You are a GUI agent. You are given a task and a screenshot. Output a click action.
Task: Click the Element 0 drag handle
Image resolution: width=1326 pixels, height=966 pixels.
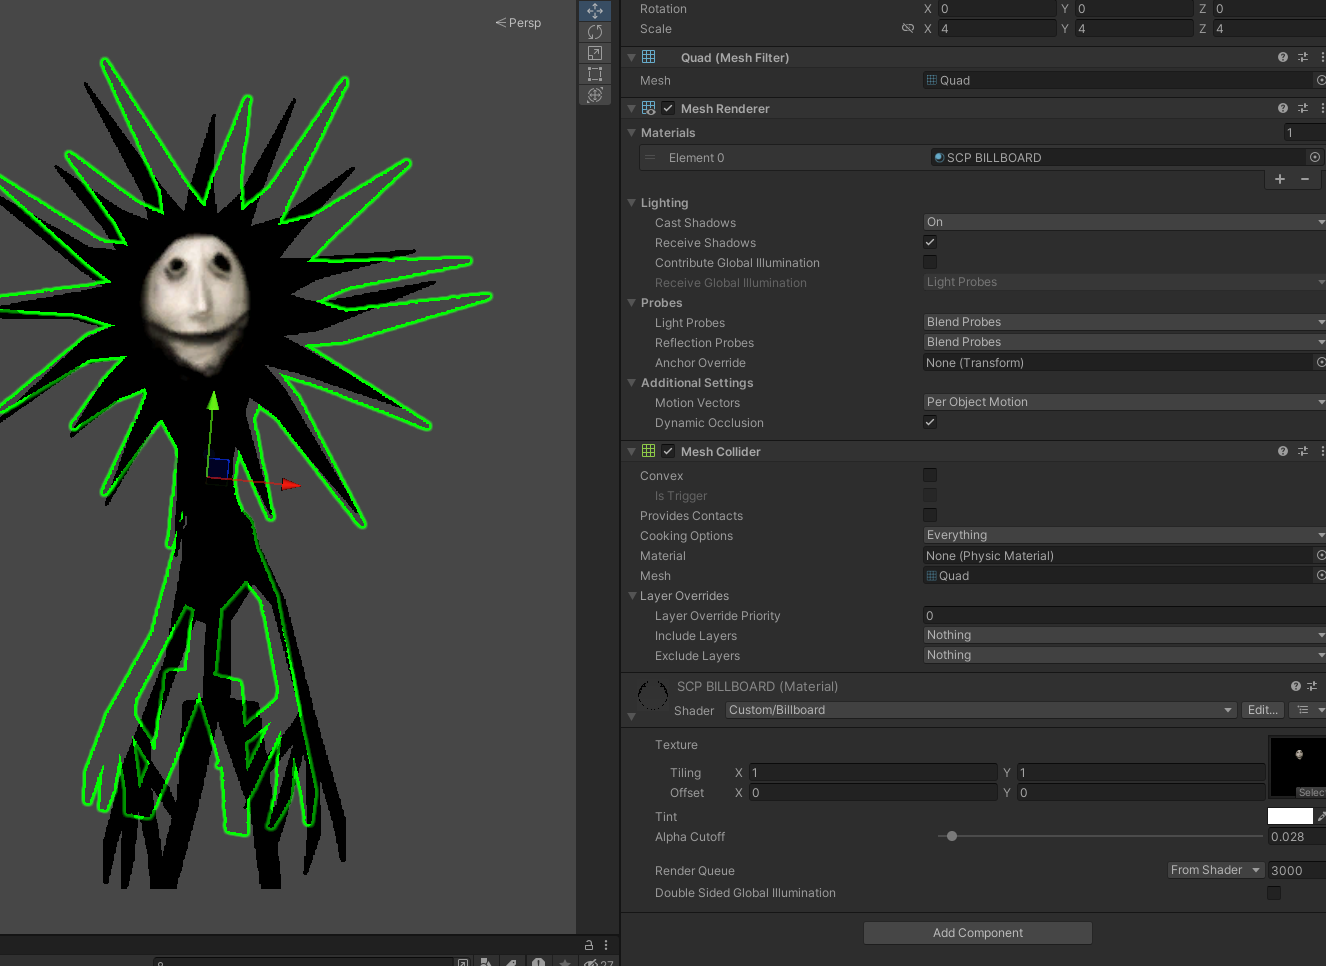click(x=650, y=157)
